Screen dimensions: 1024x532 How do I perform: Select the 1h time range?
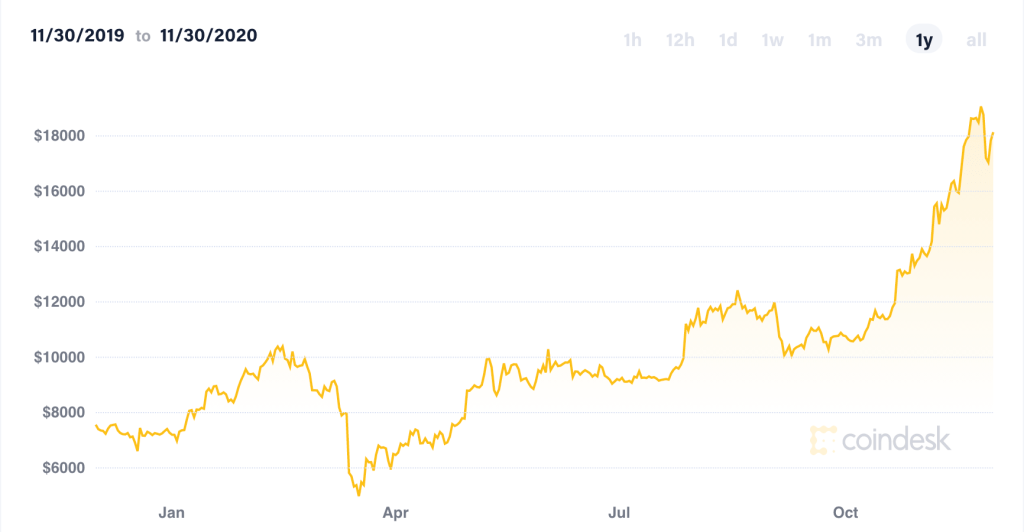(632, 40)
